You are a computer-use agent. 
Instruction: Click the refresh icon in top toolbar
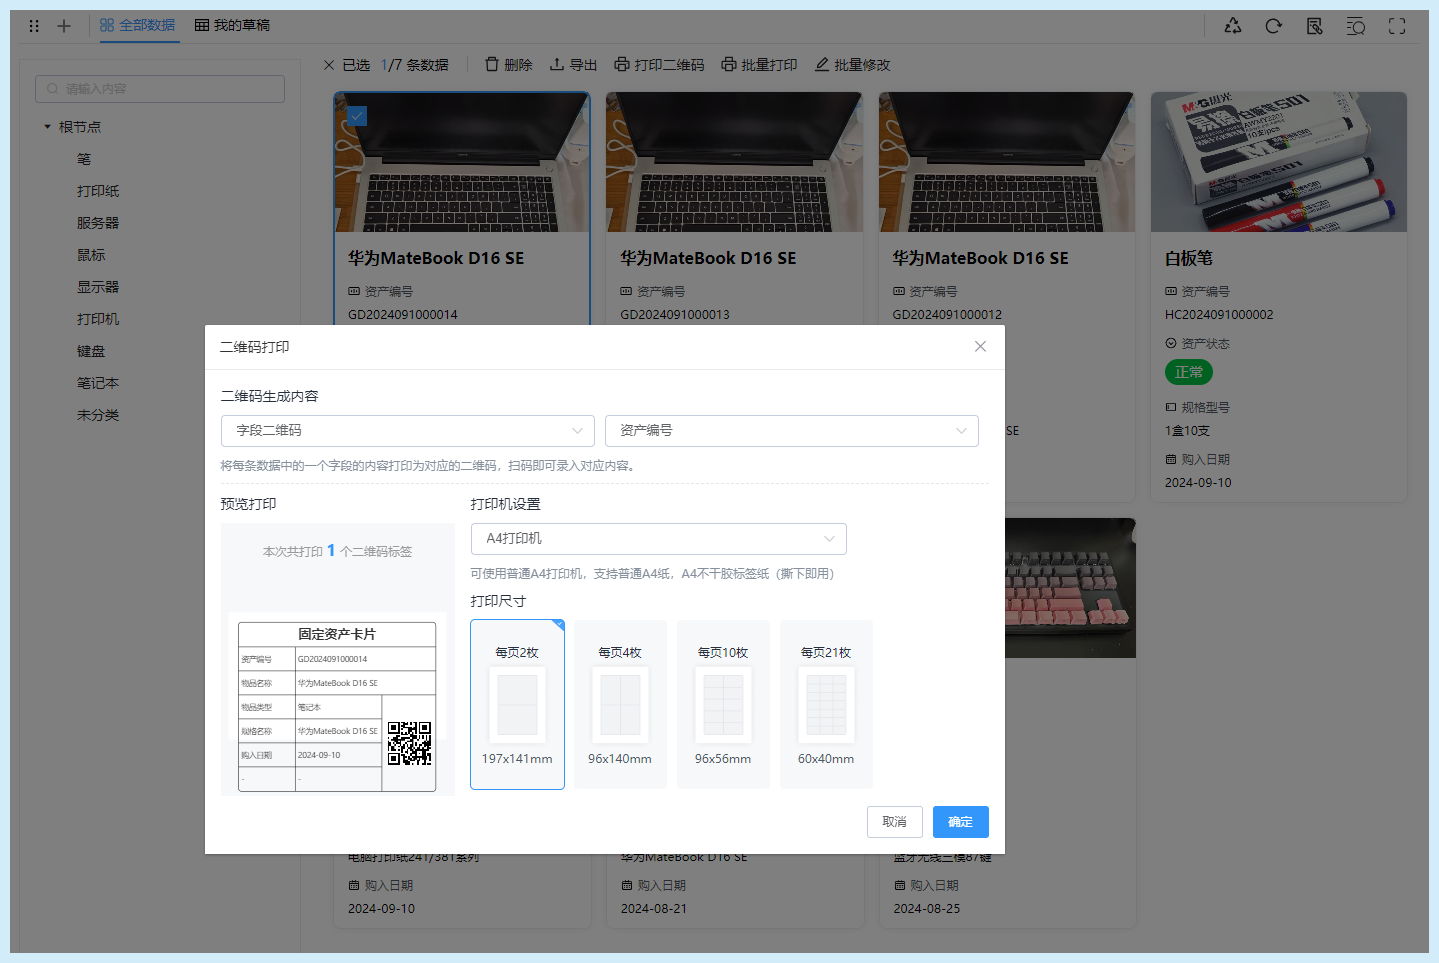(x=1273, y=26)
